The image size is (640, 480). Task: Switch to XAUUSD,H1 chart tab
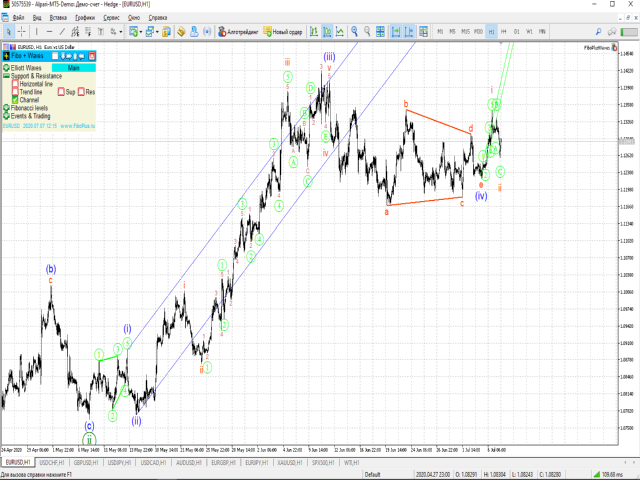point(289,463)
